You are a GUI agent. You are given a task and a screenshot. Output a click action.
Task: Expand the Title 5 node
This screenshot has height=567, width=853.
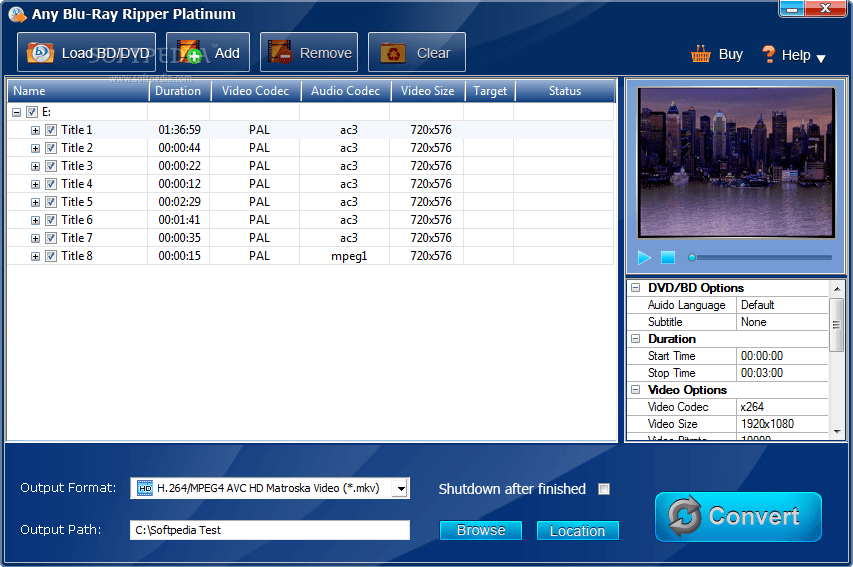coord(35,202)
